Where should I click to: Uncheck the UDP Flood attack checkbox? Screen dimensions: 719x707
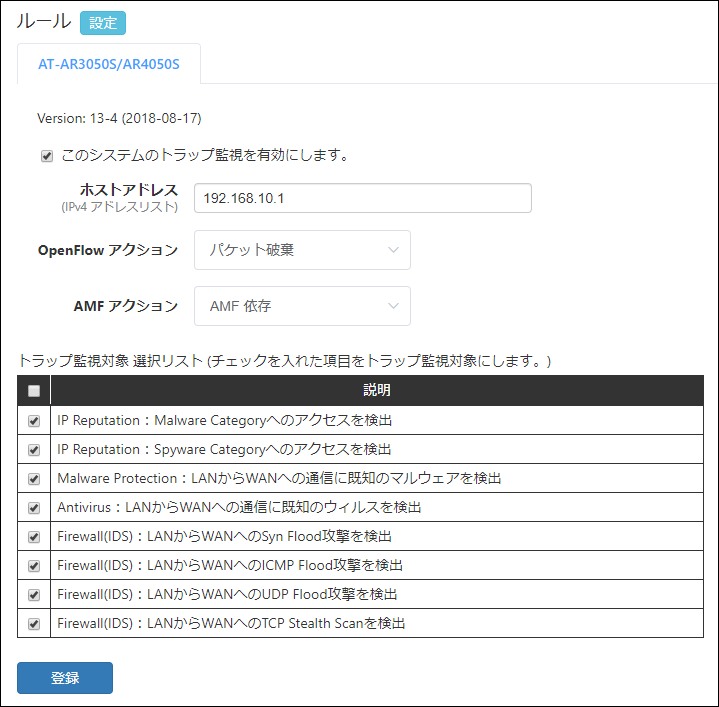tap(34, 595)
